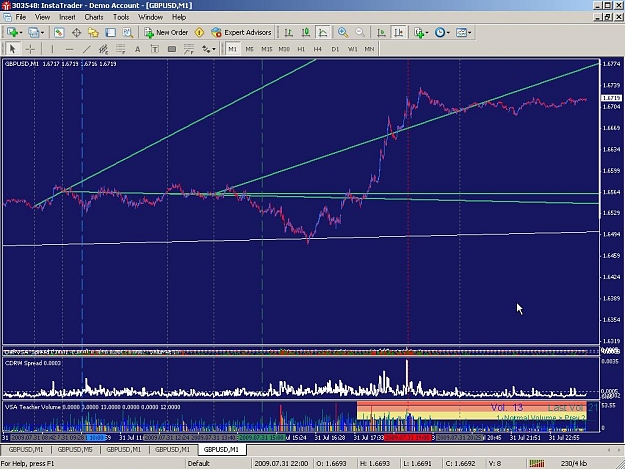Screen dimensions: 625x469
Task: Open the Strategy Tester icon
Action: pyautogui.click(x=128, y=32)
